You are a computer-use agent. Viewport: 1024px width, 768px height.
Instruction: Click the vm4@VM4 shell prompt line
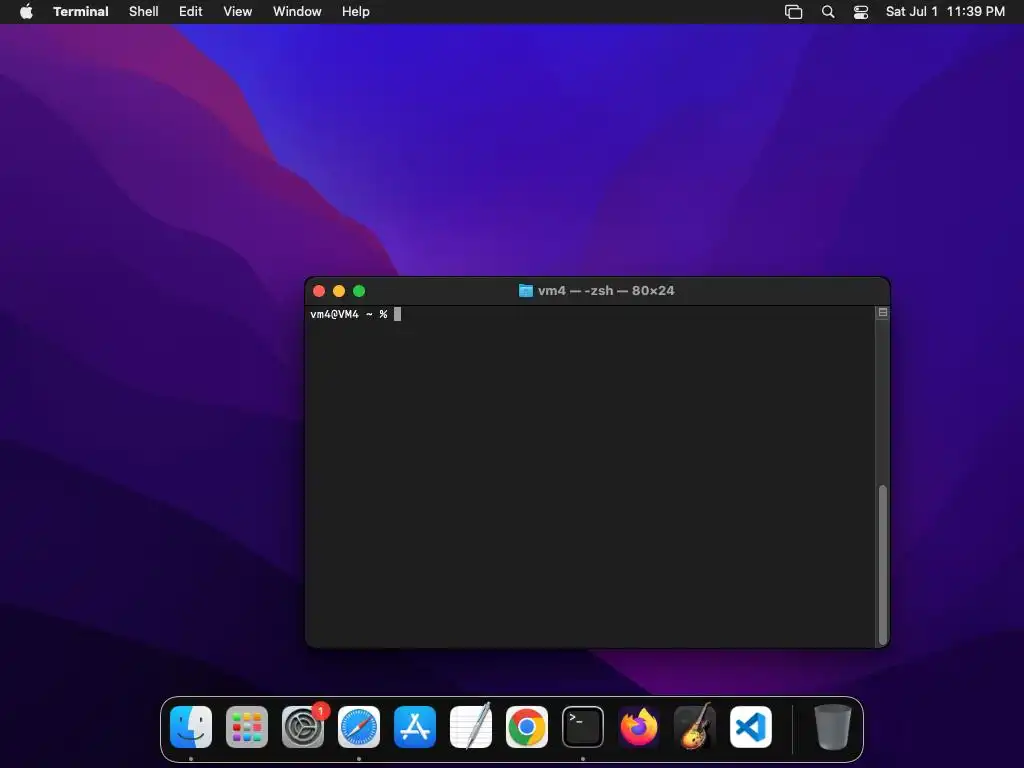coord(349,315)
